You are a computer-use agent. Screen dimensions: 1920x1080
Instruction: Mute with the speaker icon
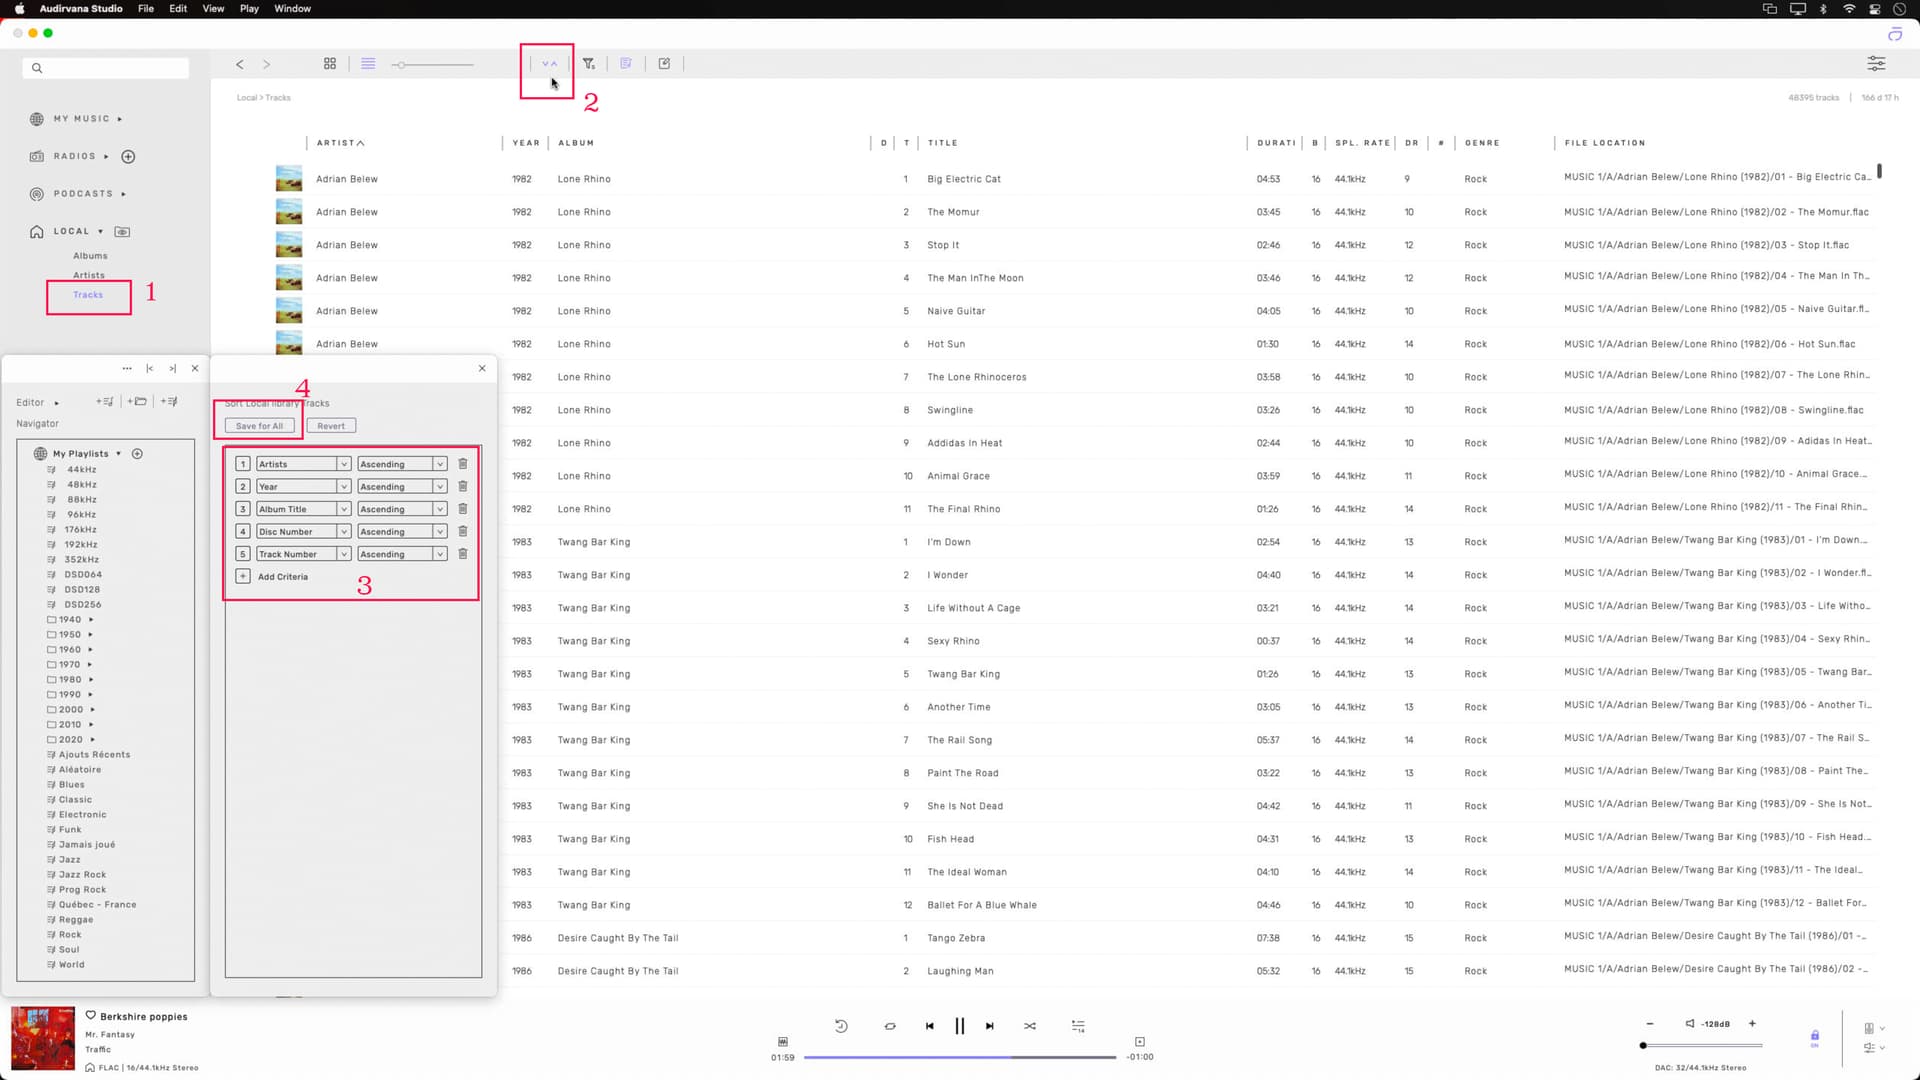(x=1690, y=1024)
